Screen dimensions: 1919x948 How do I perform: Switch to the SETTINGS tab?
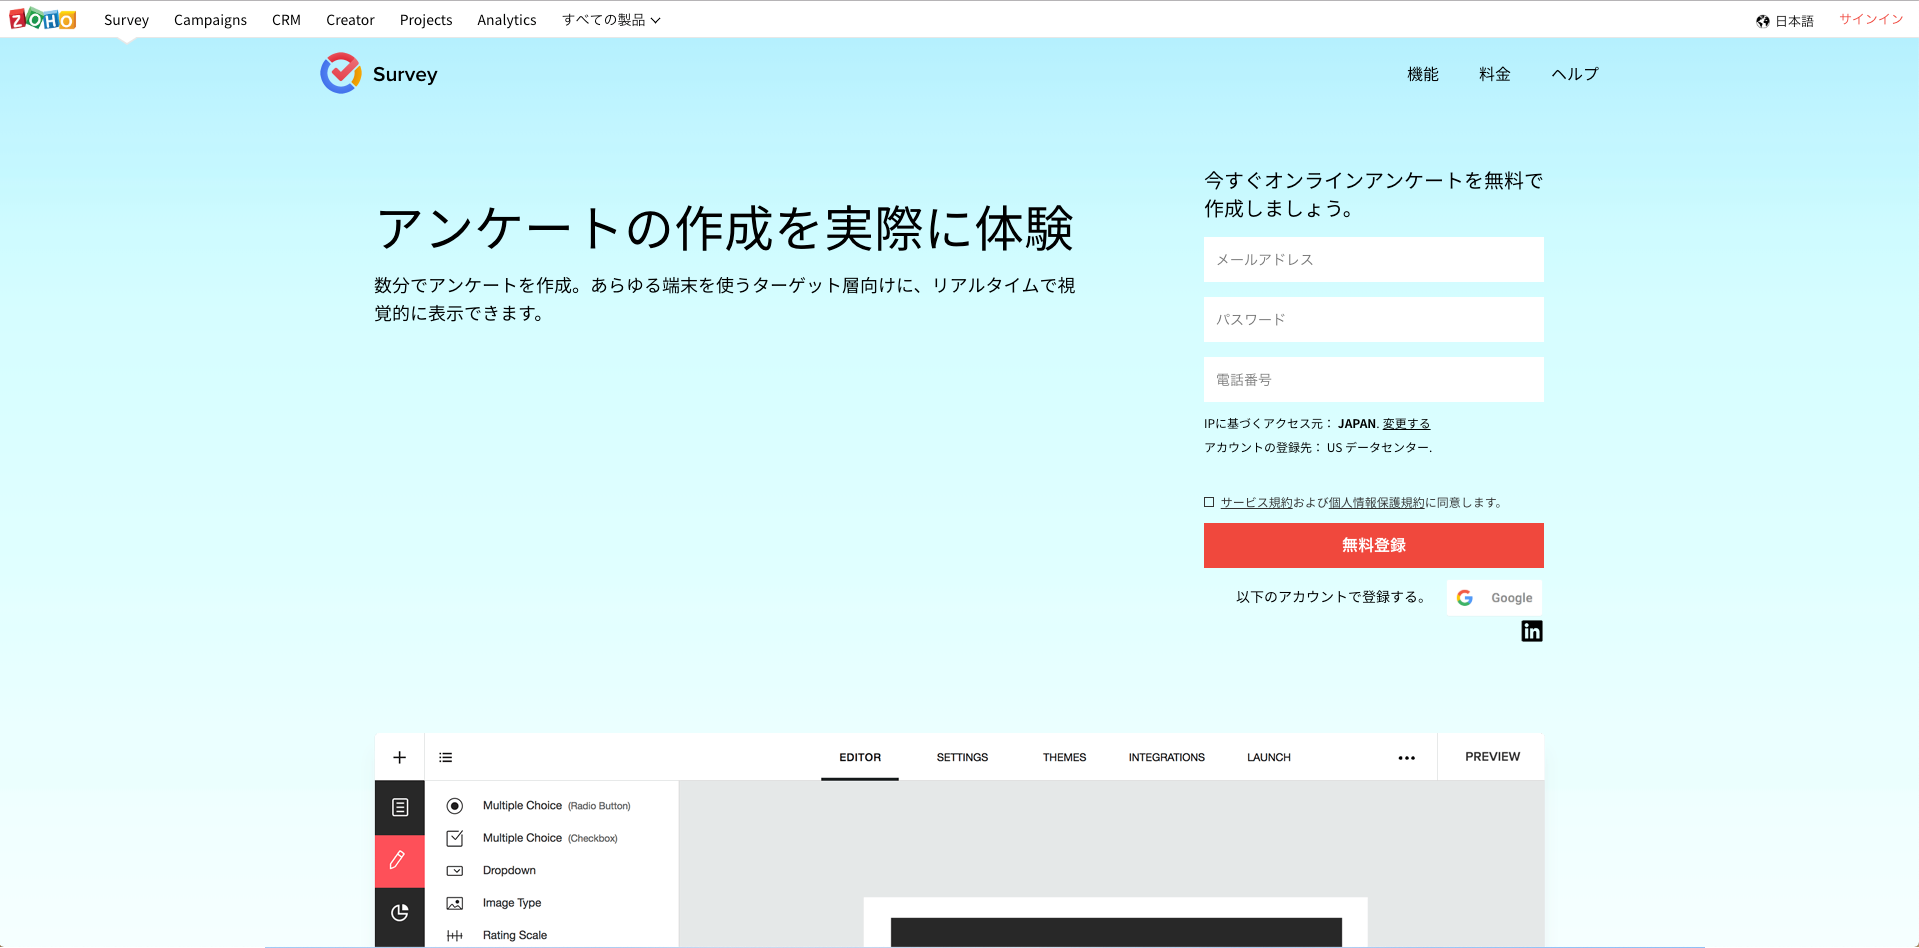[x=961, y=757]
